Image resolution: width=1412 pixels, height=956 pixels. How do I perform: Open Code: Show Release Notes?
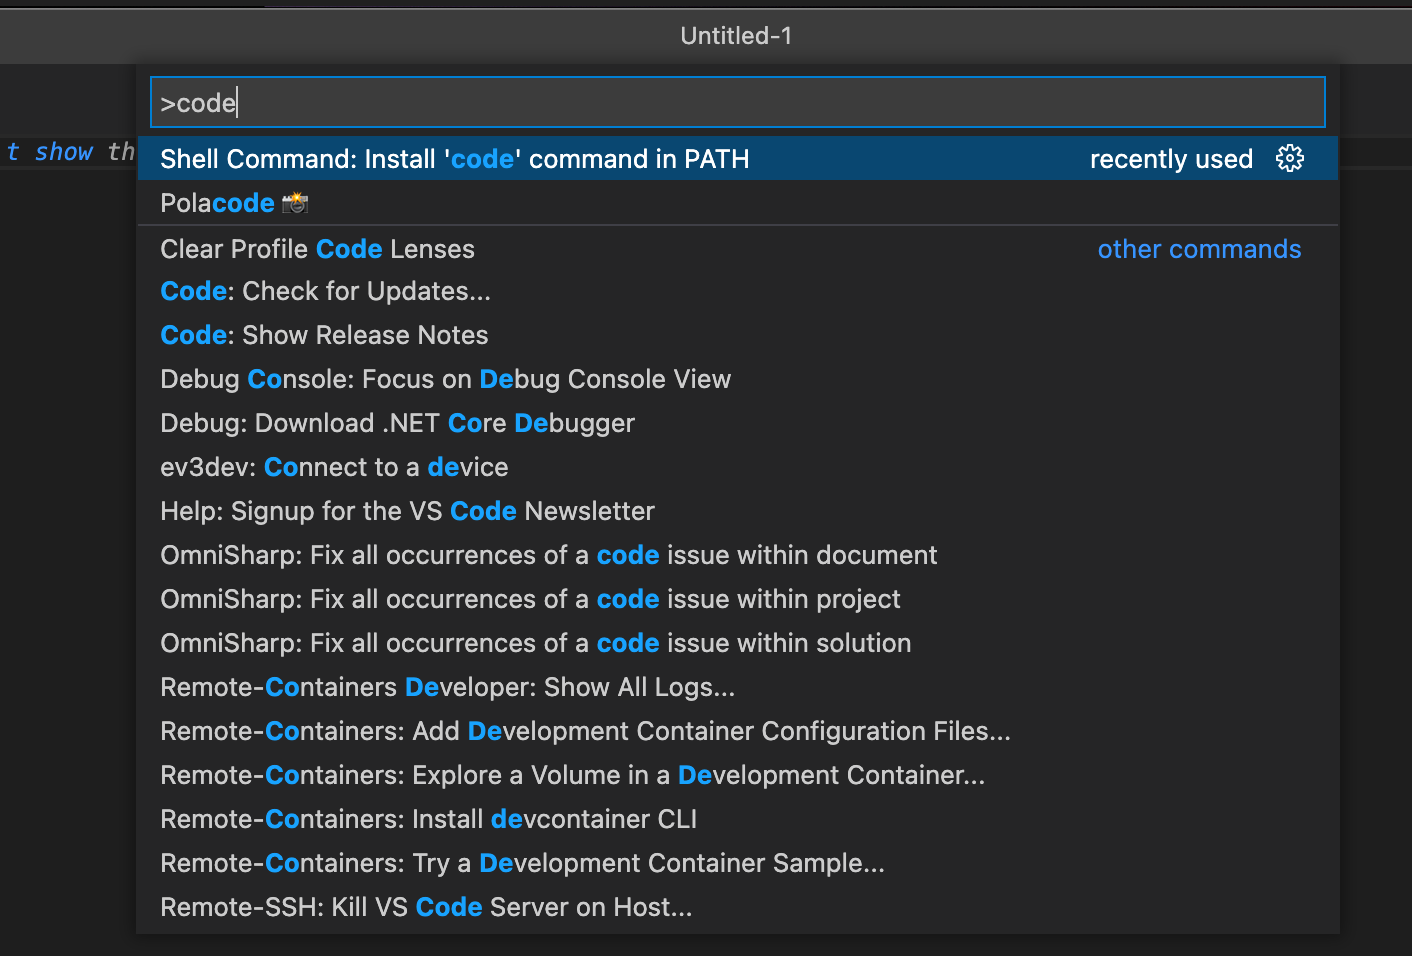738,335
